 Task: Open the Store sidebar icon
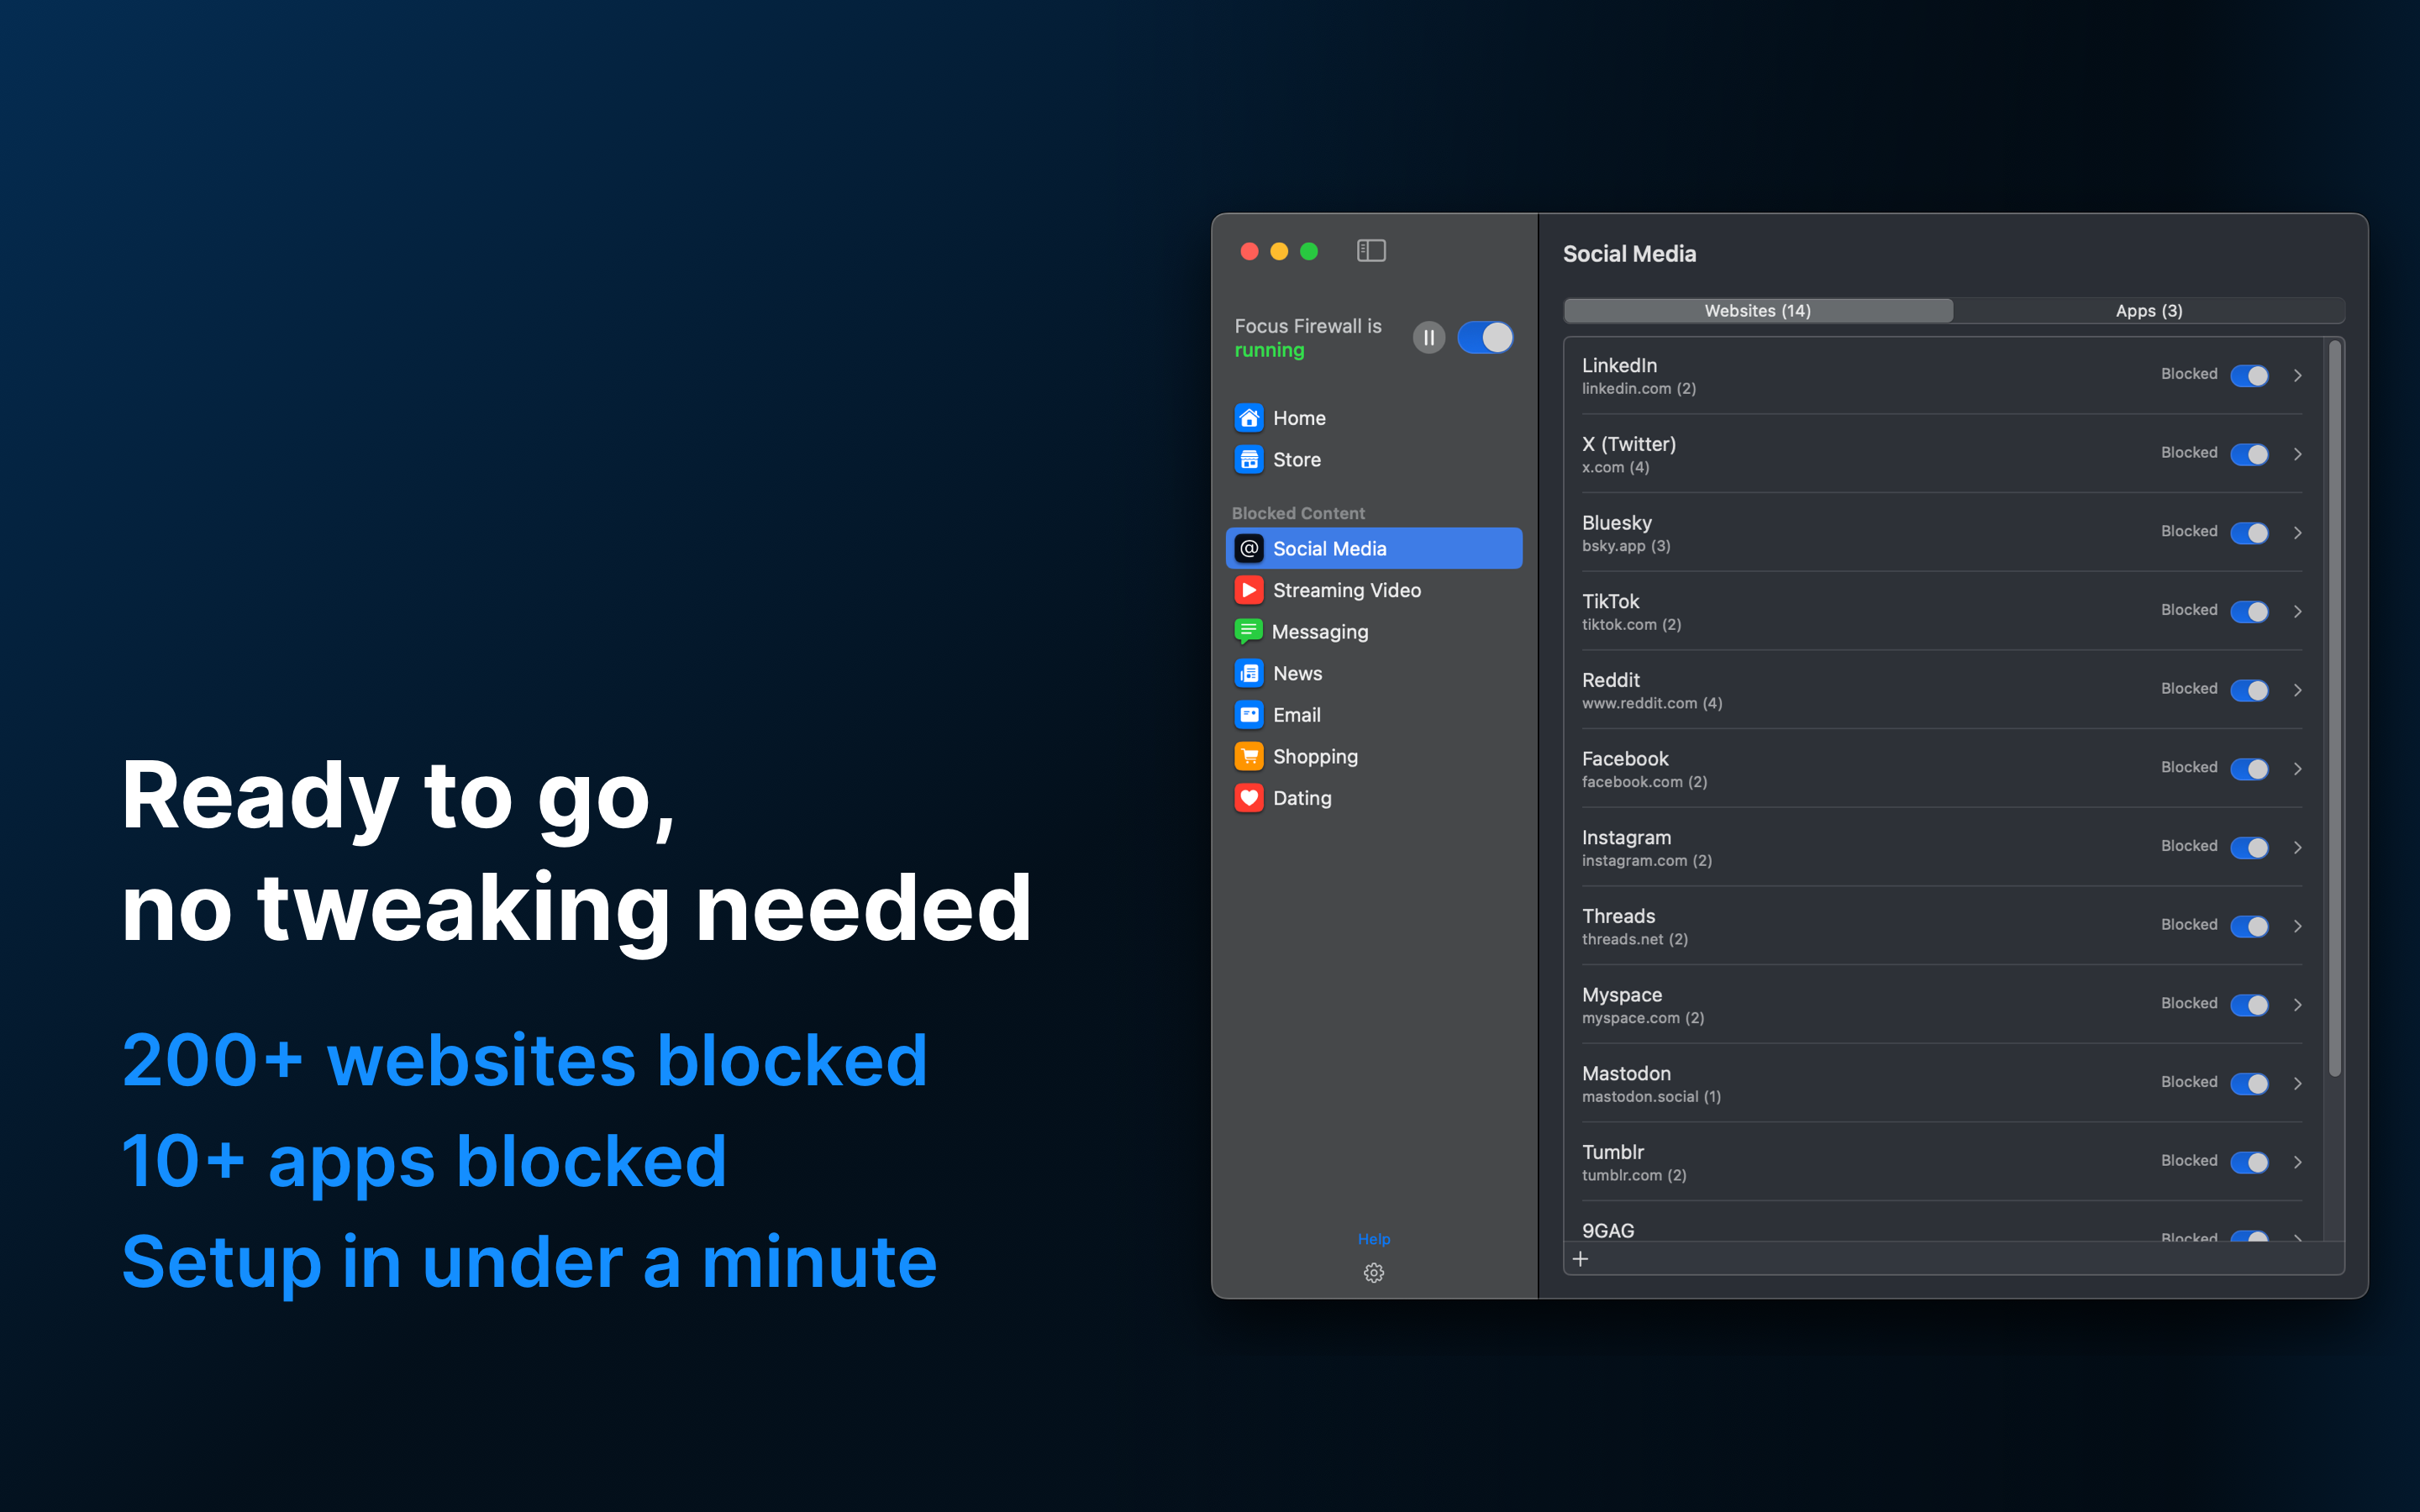(1249, 460)
